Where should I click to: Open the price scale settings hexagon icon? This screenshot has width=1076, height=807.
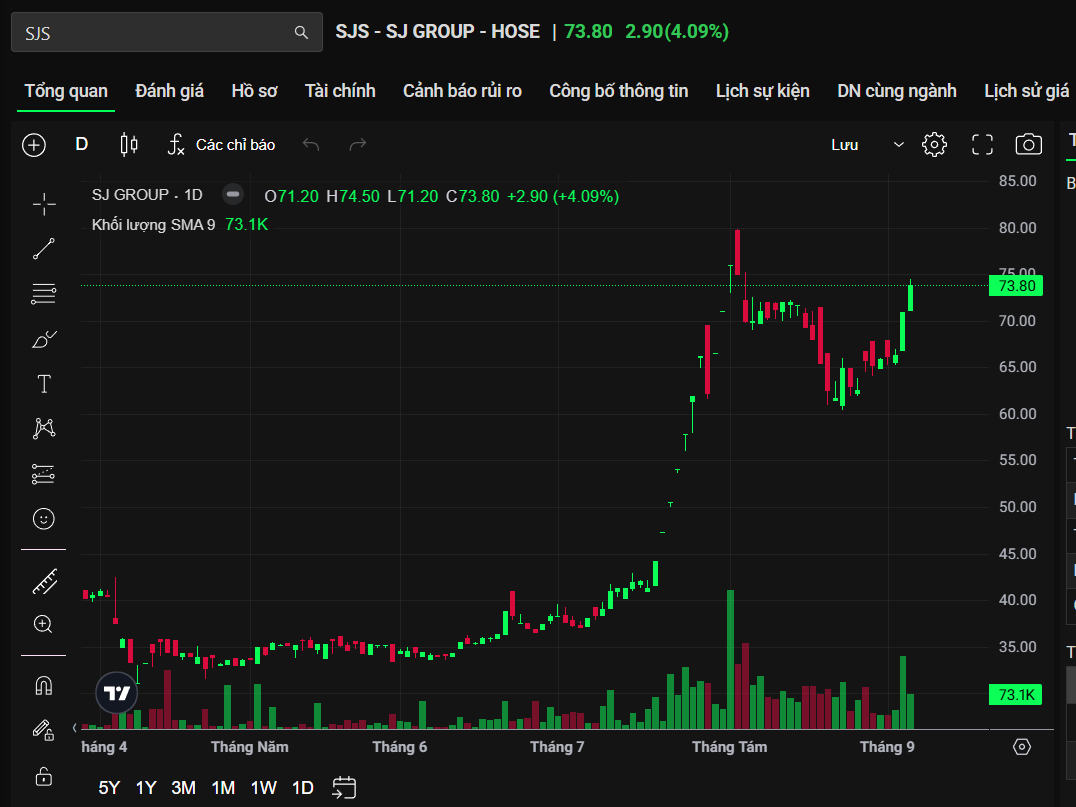pyautogui.click(x=1022, y=747)
